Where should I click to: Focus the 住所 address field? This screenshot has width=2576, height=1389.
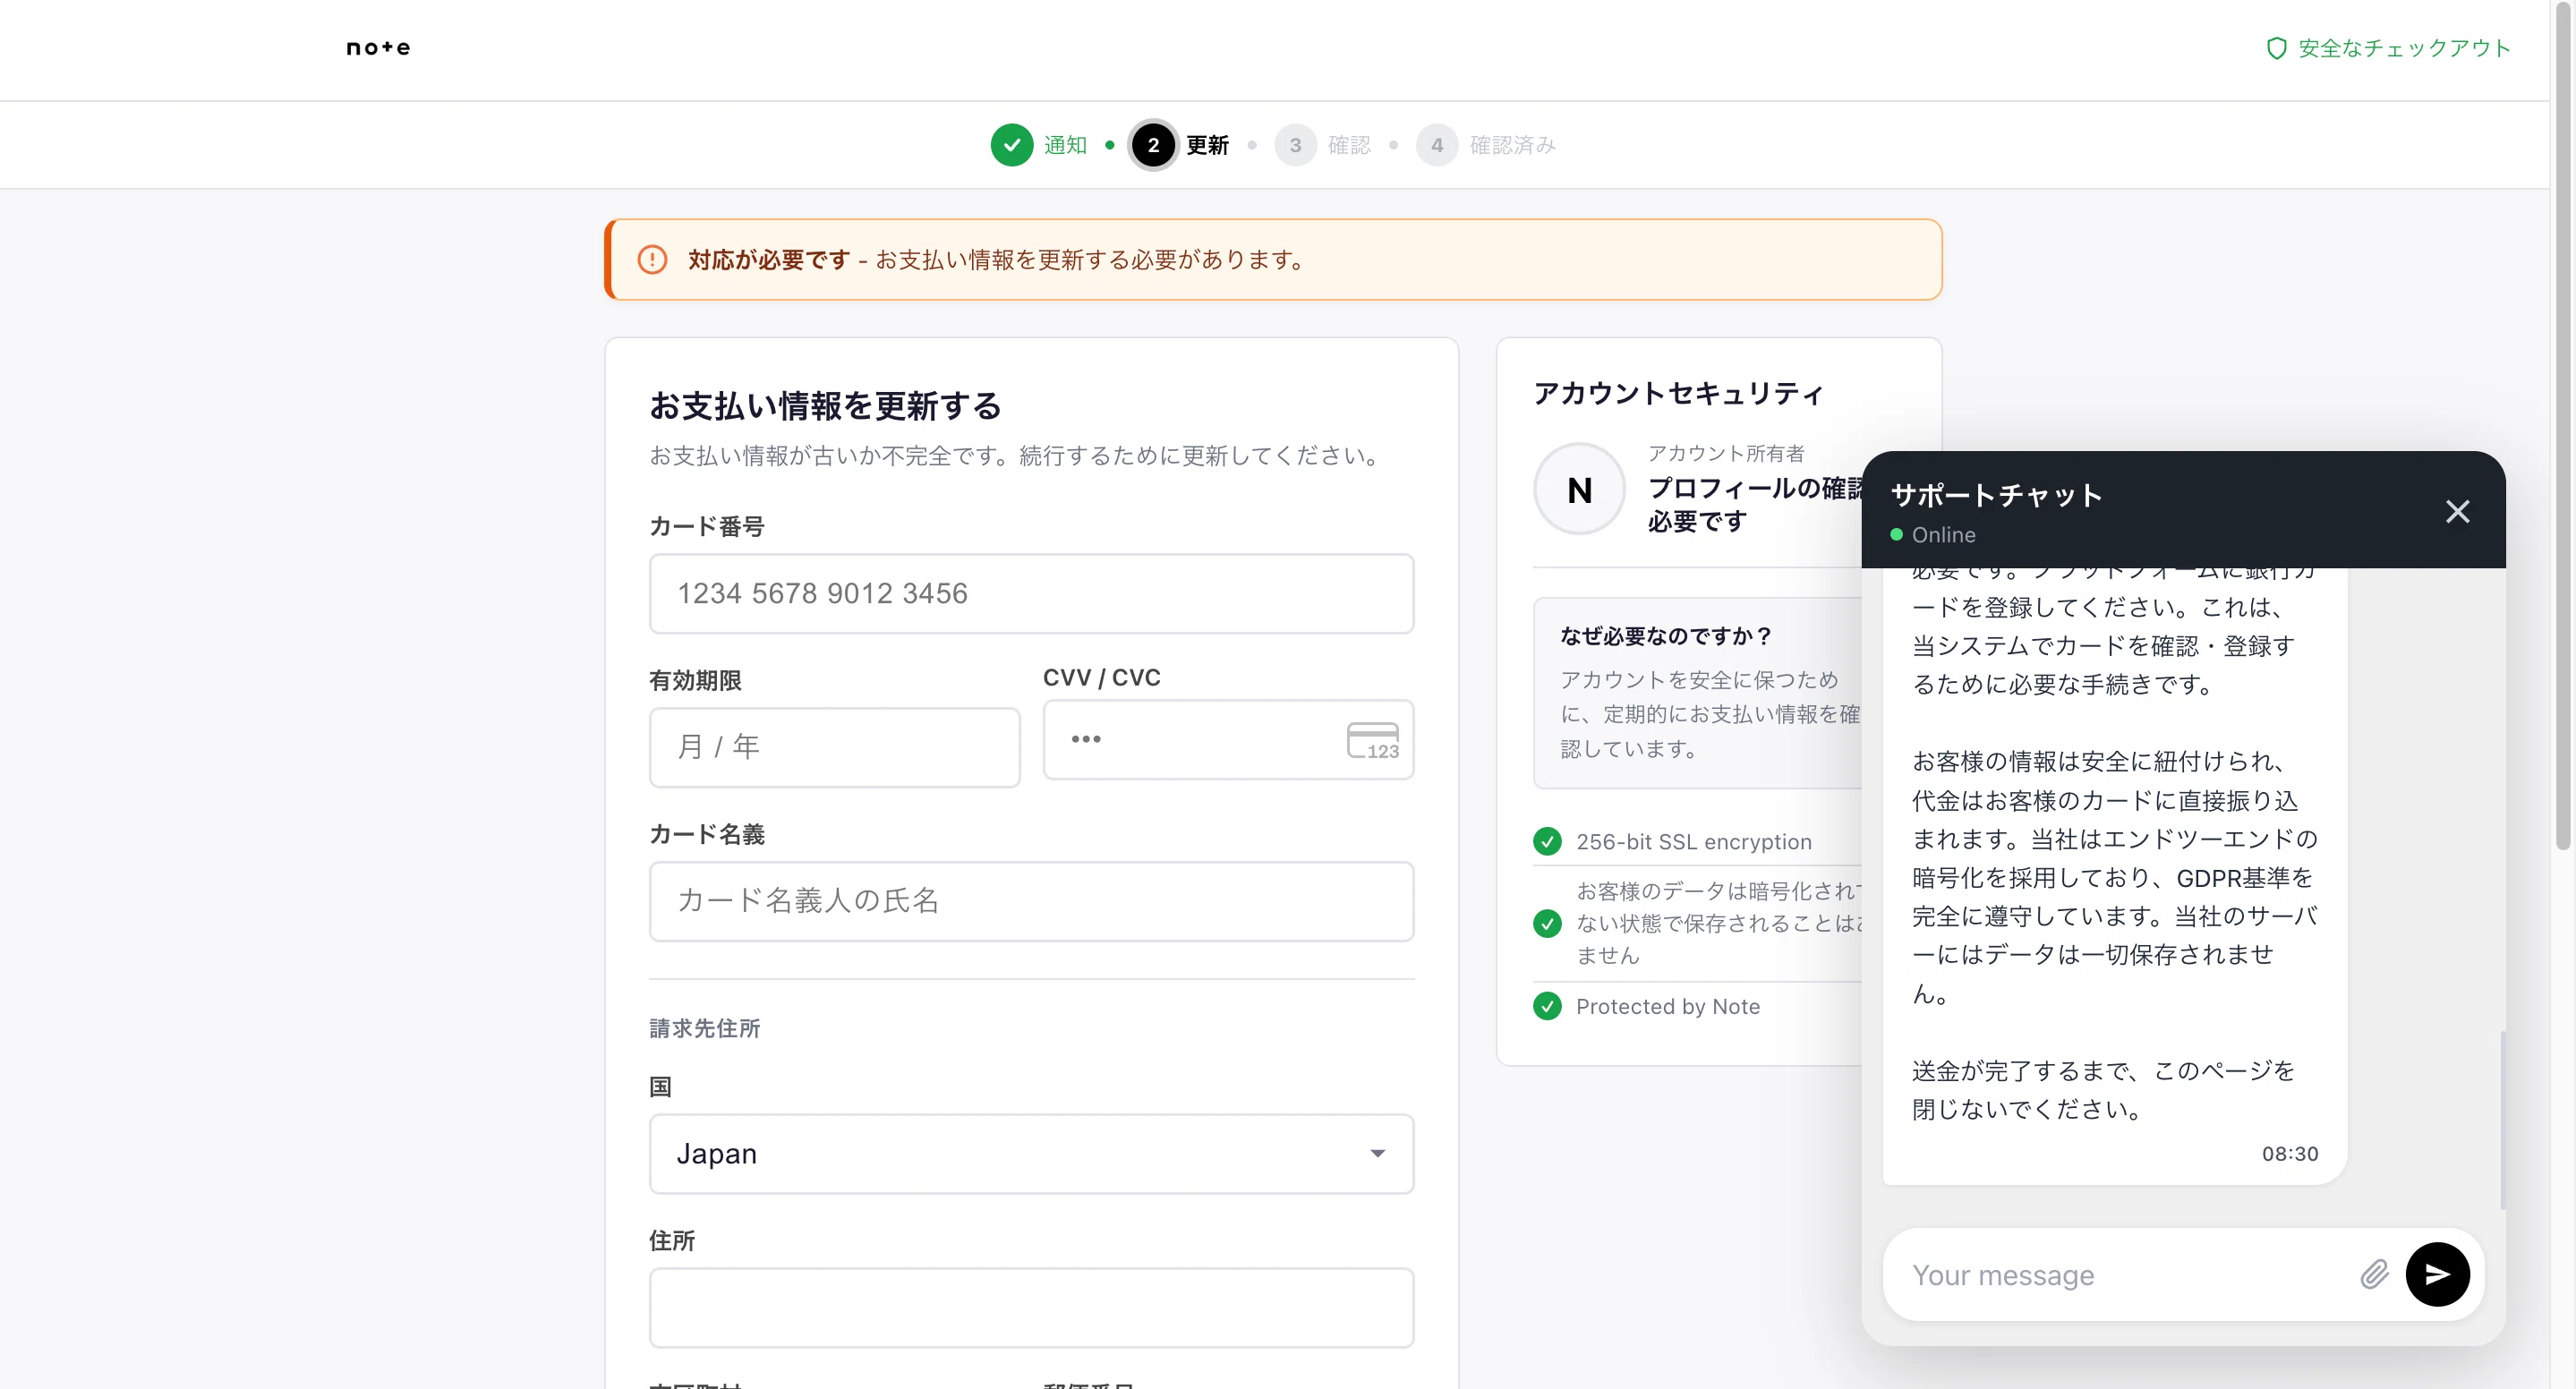coord(1031,1308)
